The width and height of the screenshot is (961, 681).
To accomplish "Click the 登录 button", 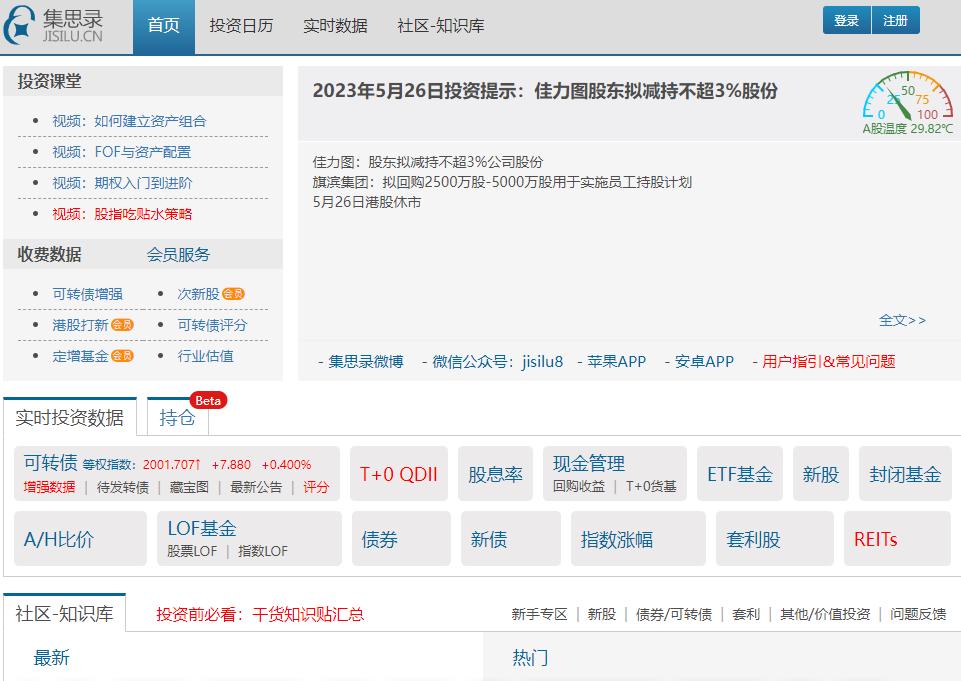I will [845, 19].
